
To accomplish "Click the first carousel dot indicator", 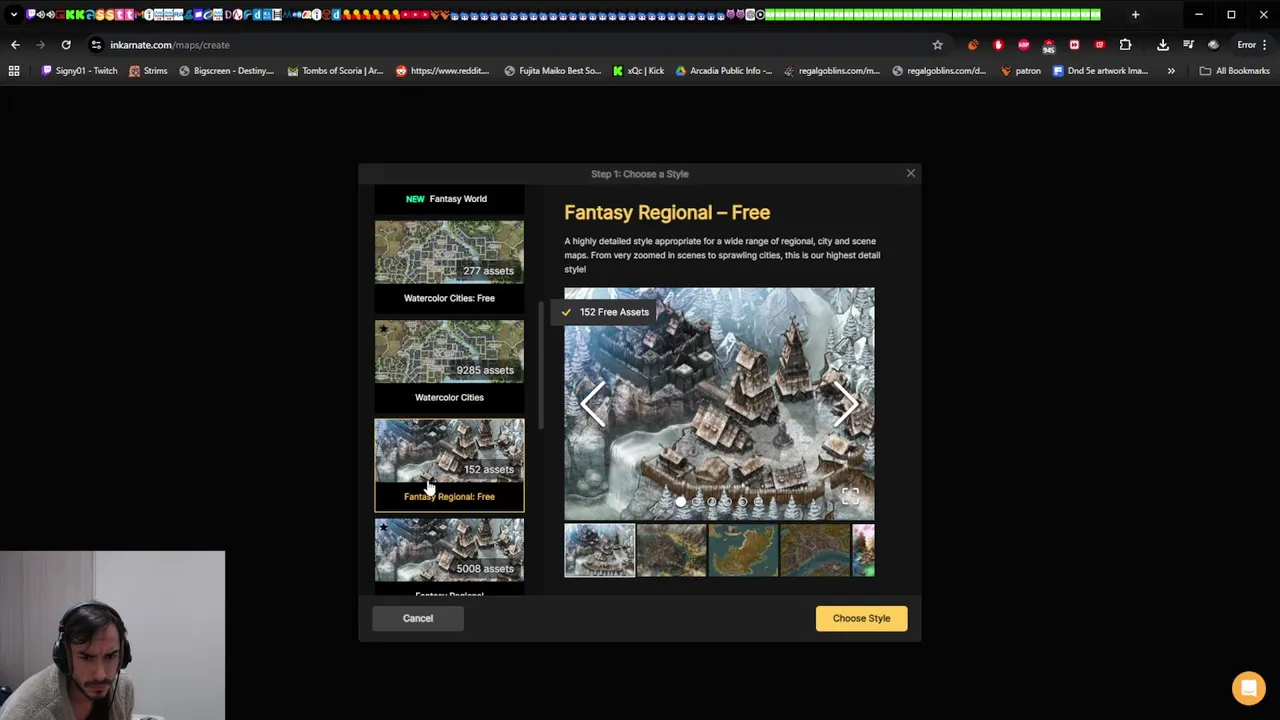I will [x=681, y=501].
